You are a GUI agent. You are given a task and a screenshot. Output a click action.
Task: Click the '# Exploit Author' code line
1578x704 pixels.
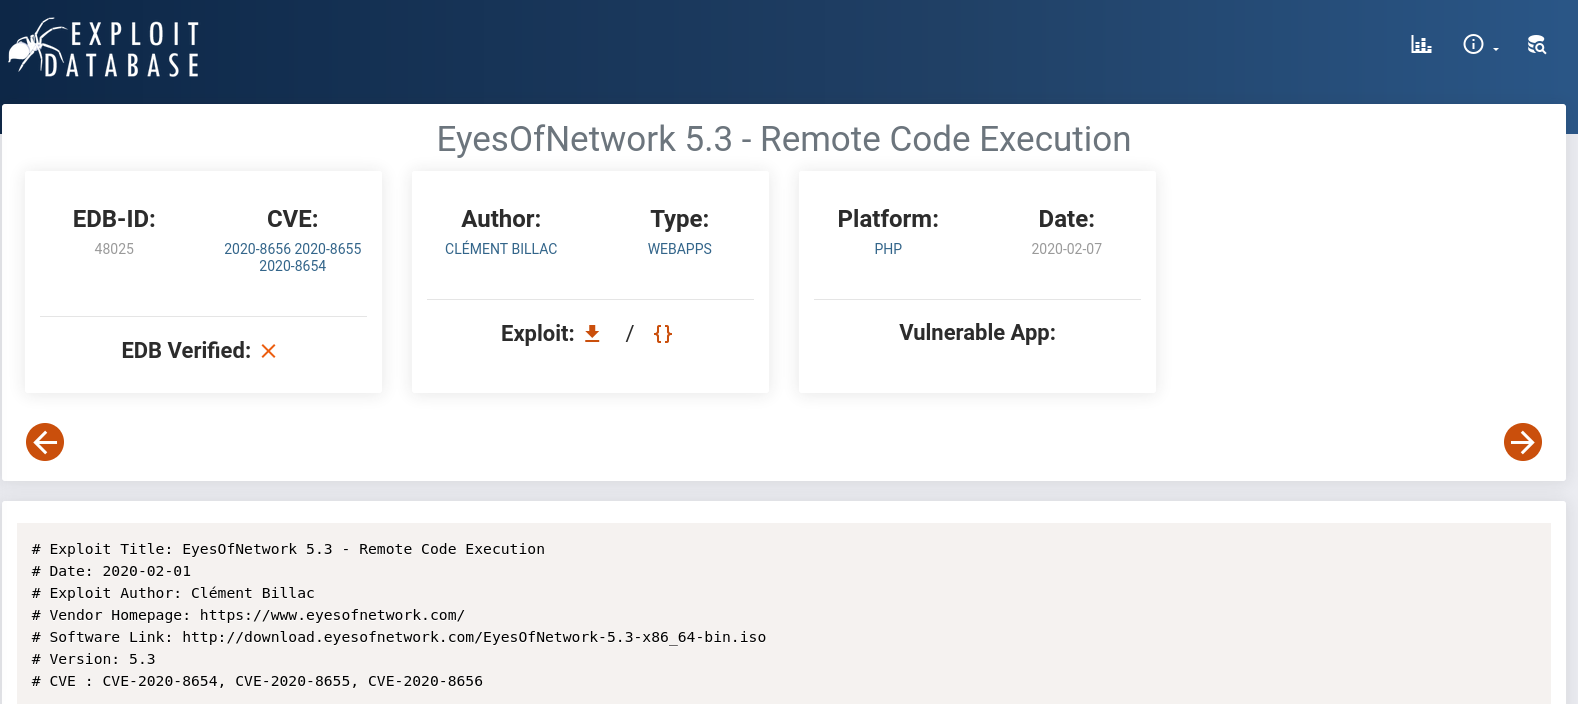(173, 593)
